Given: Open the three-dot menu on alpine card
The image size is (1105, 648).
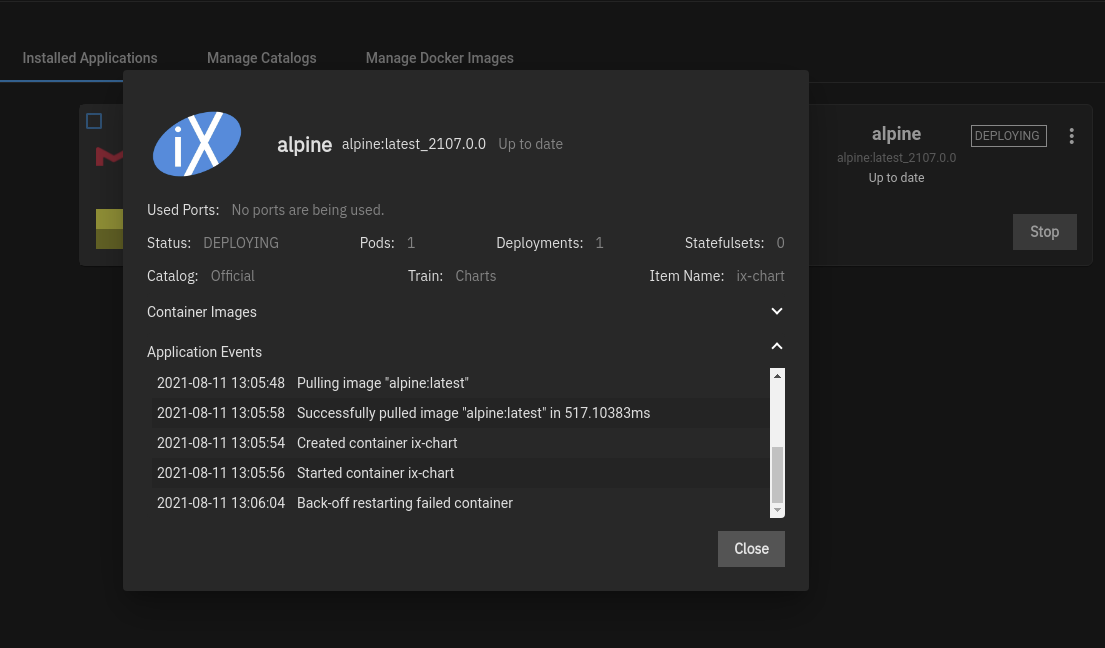Looking at the screenshot, I should 1071,136.
